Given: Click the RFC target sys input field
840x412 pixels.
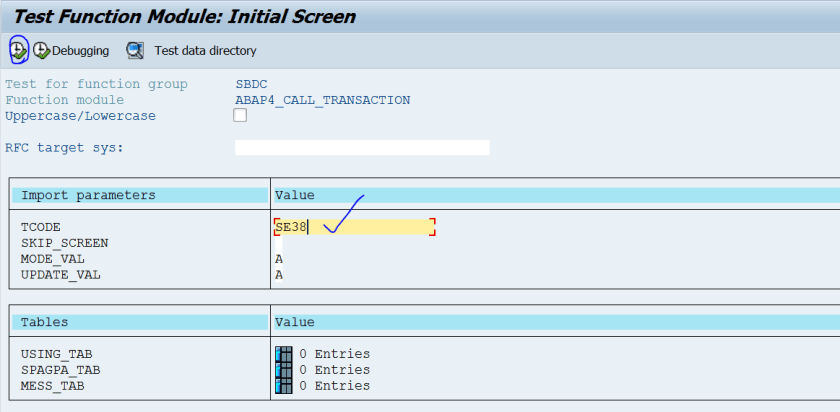Looking at the screenshot, I should [362, 148].
